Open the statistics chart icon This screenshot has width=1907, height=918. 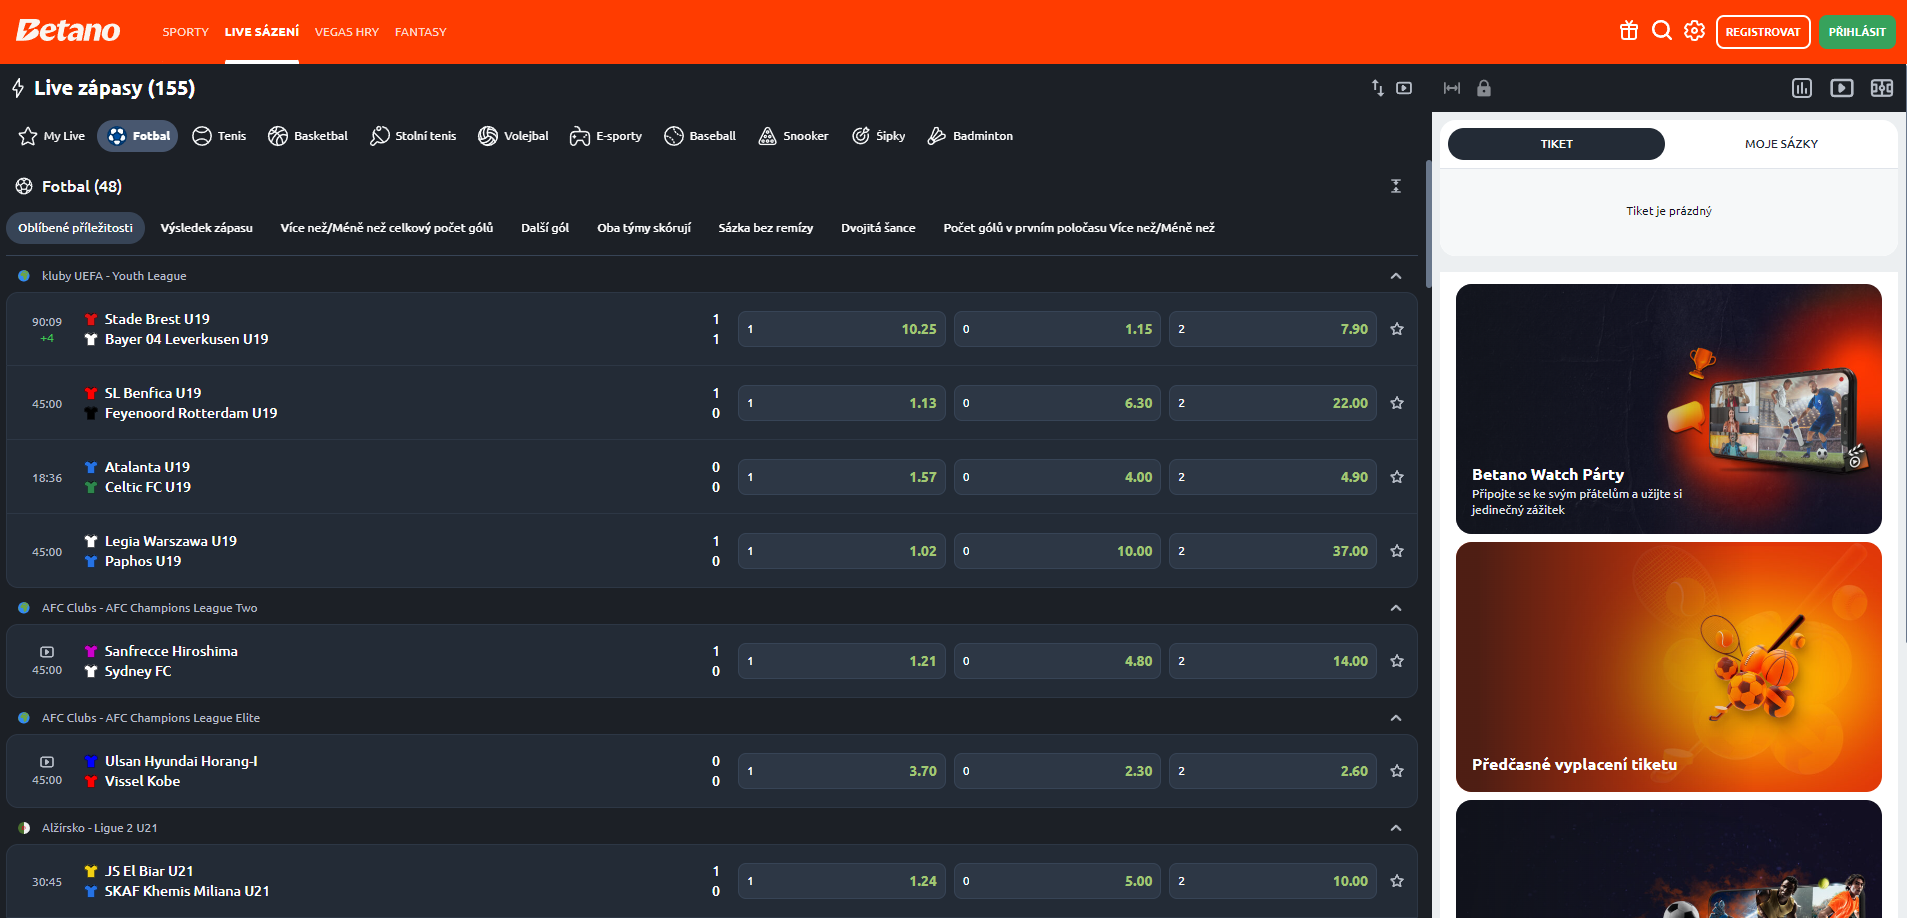click(x=1802, y=88)
